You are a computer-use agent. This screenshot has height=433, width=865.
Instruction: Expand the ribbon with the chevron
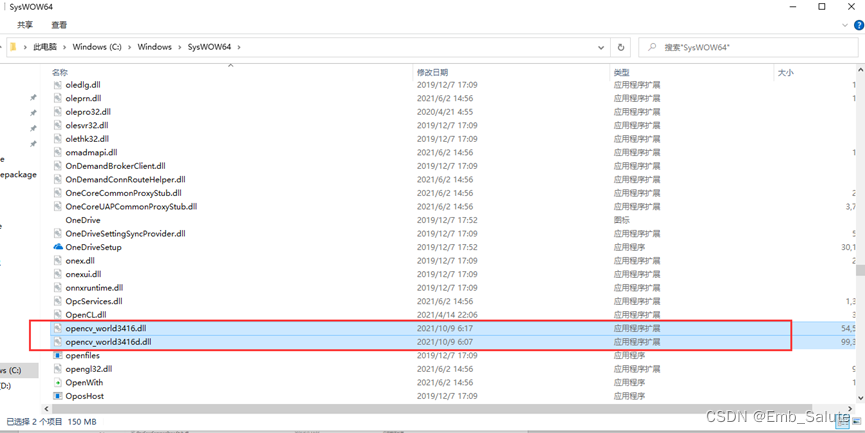click(x=845, y=25)
